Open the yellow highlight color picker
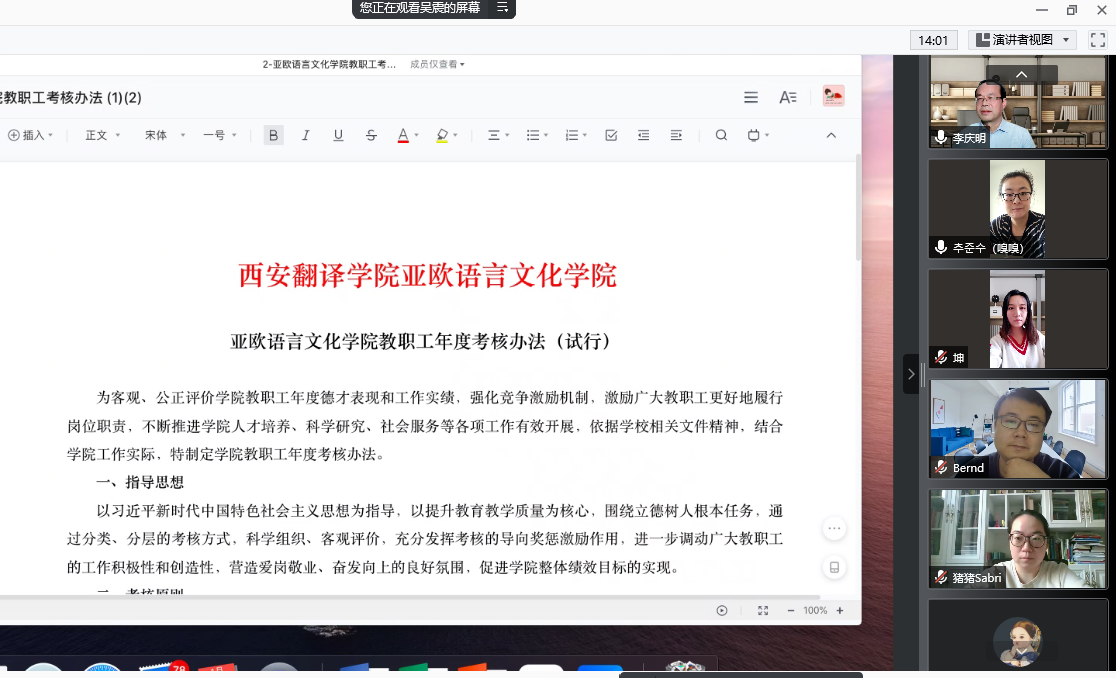Screen dimensions: 1116x678 [447, 135]
